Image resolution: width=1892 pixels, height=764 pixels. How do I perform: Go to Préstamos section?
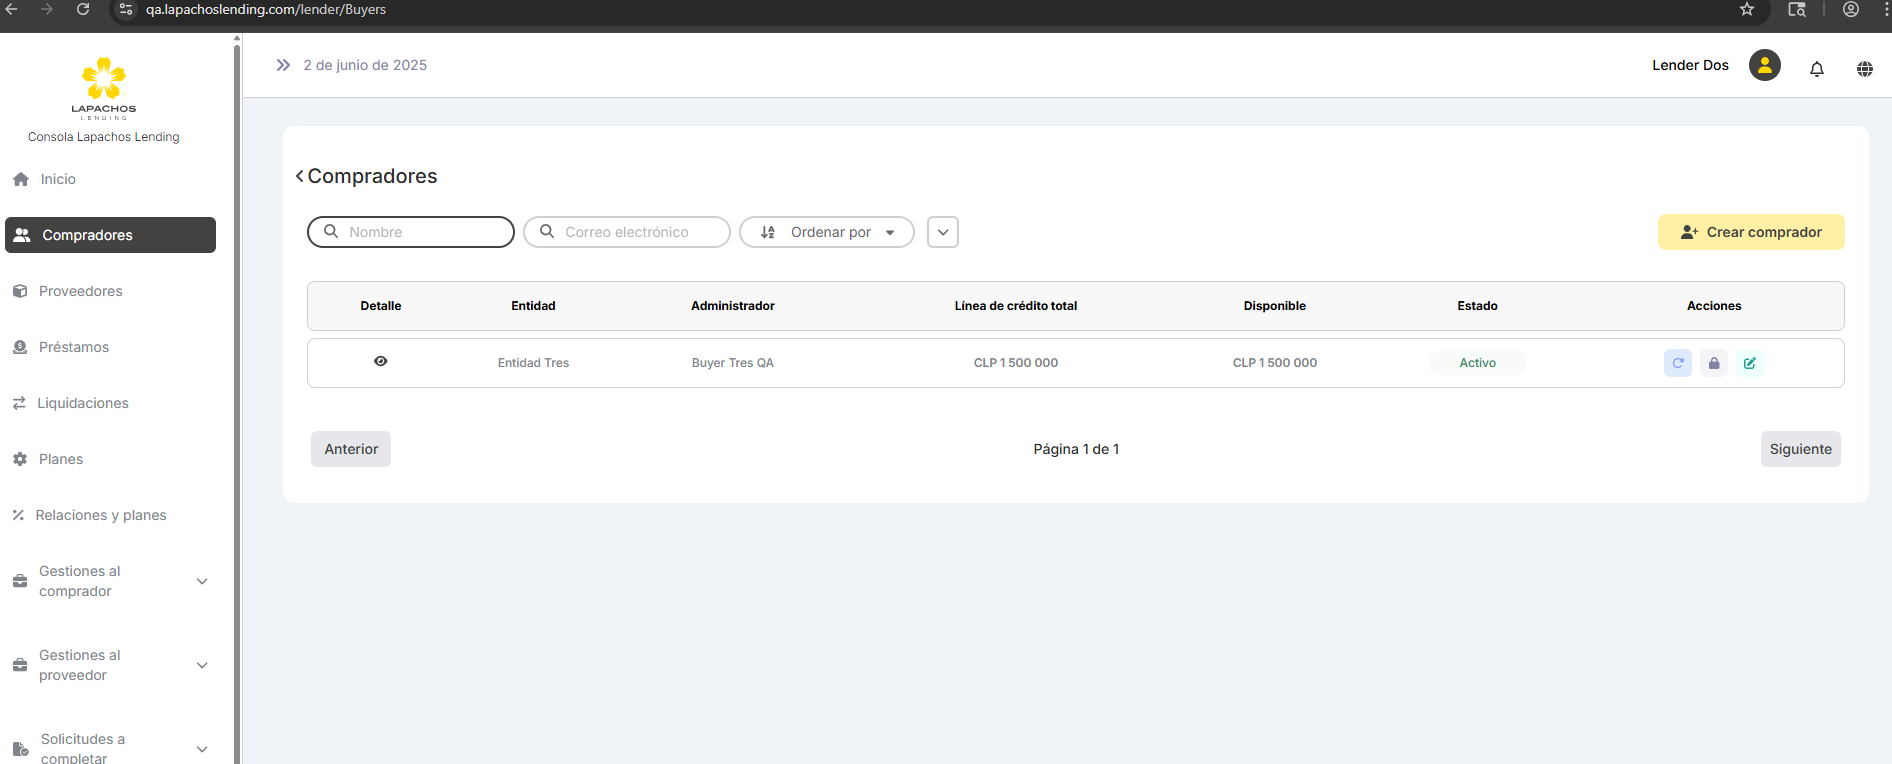point(73,347)
